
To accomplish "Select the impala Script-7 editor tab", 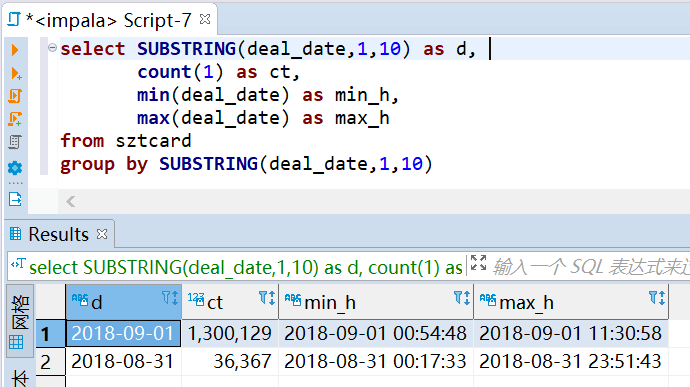I will [109, 20].
